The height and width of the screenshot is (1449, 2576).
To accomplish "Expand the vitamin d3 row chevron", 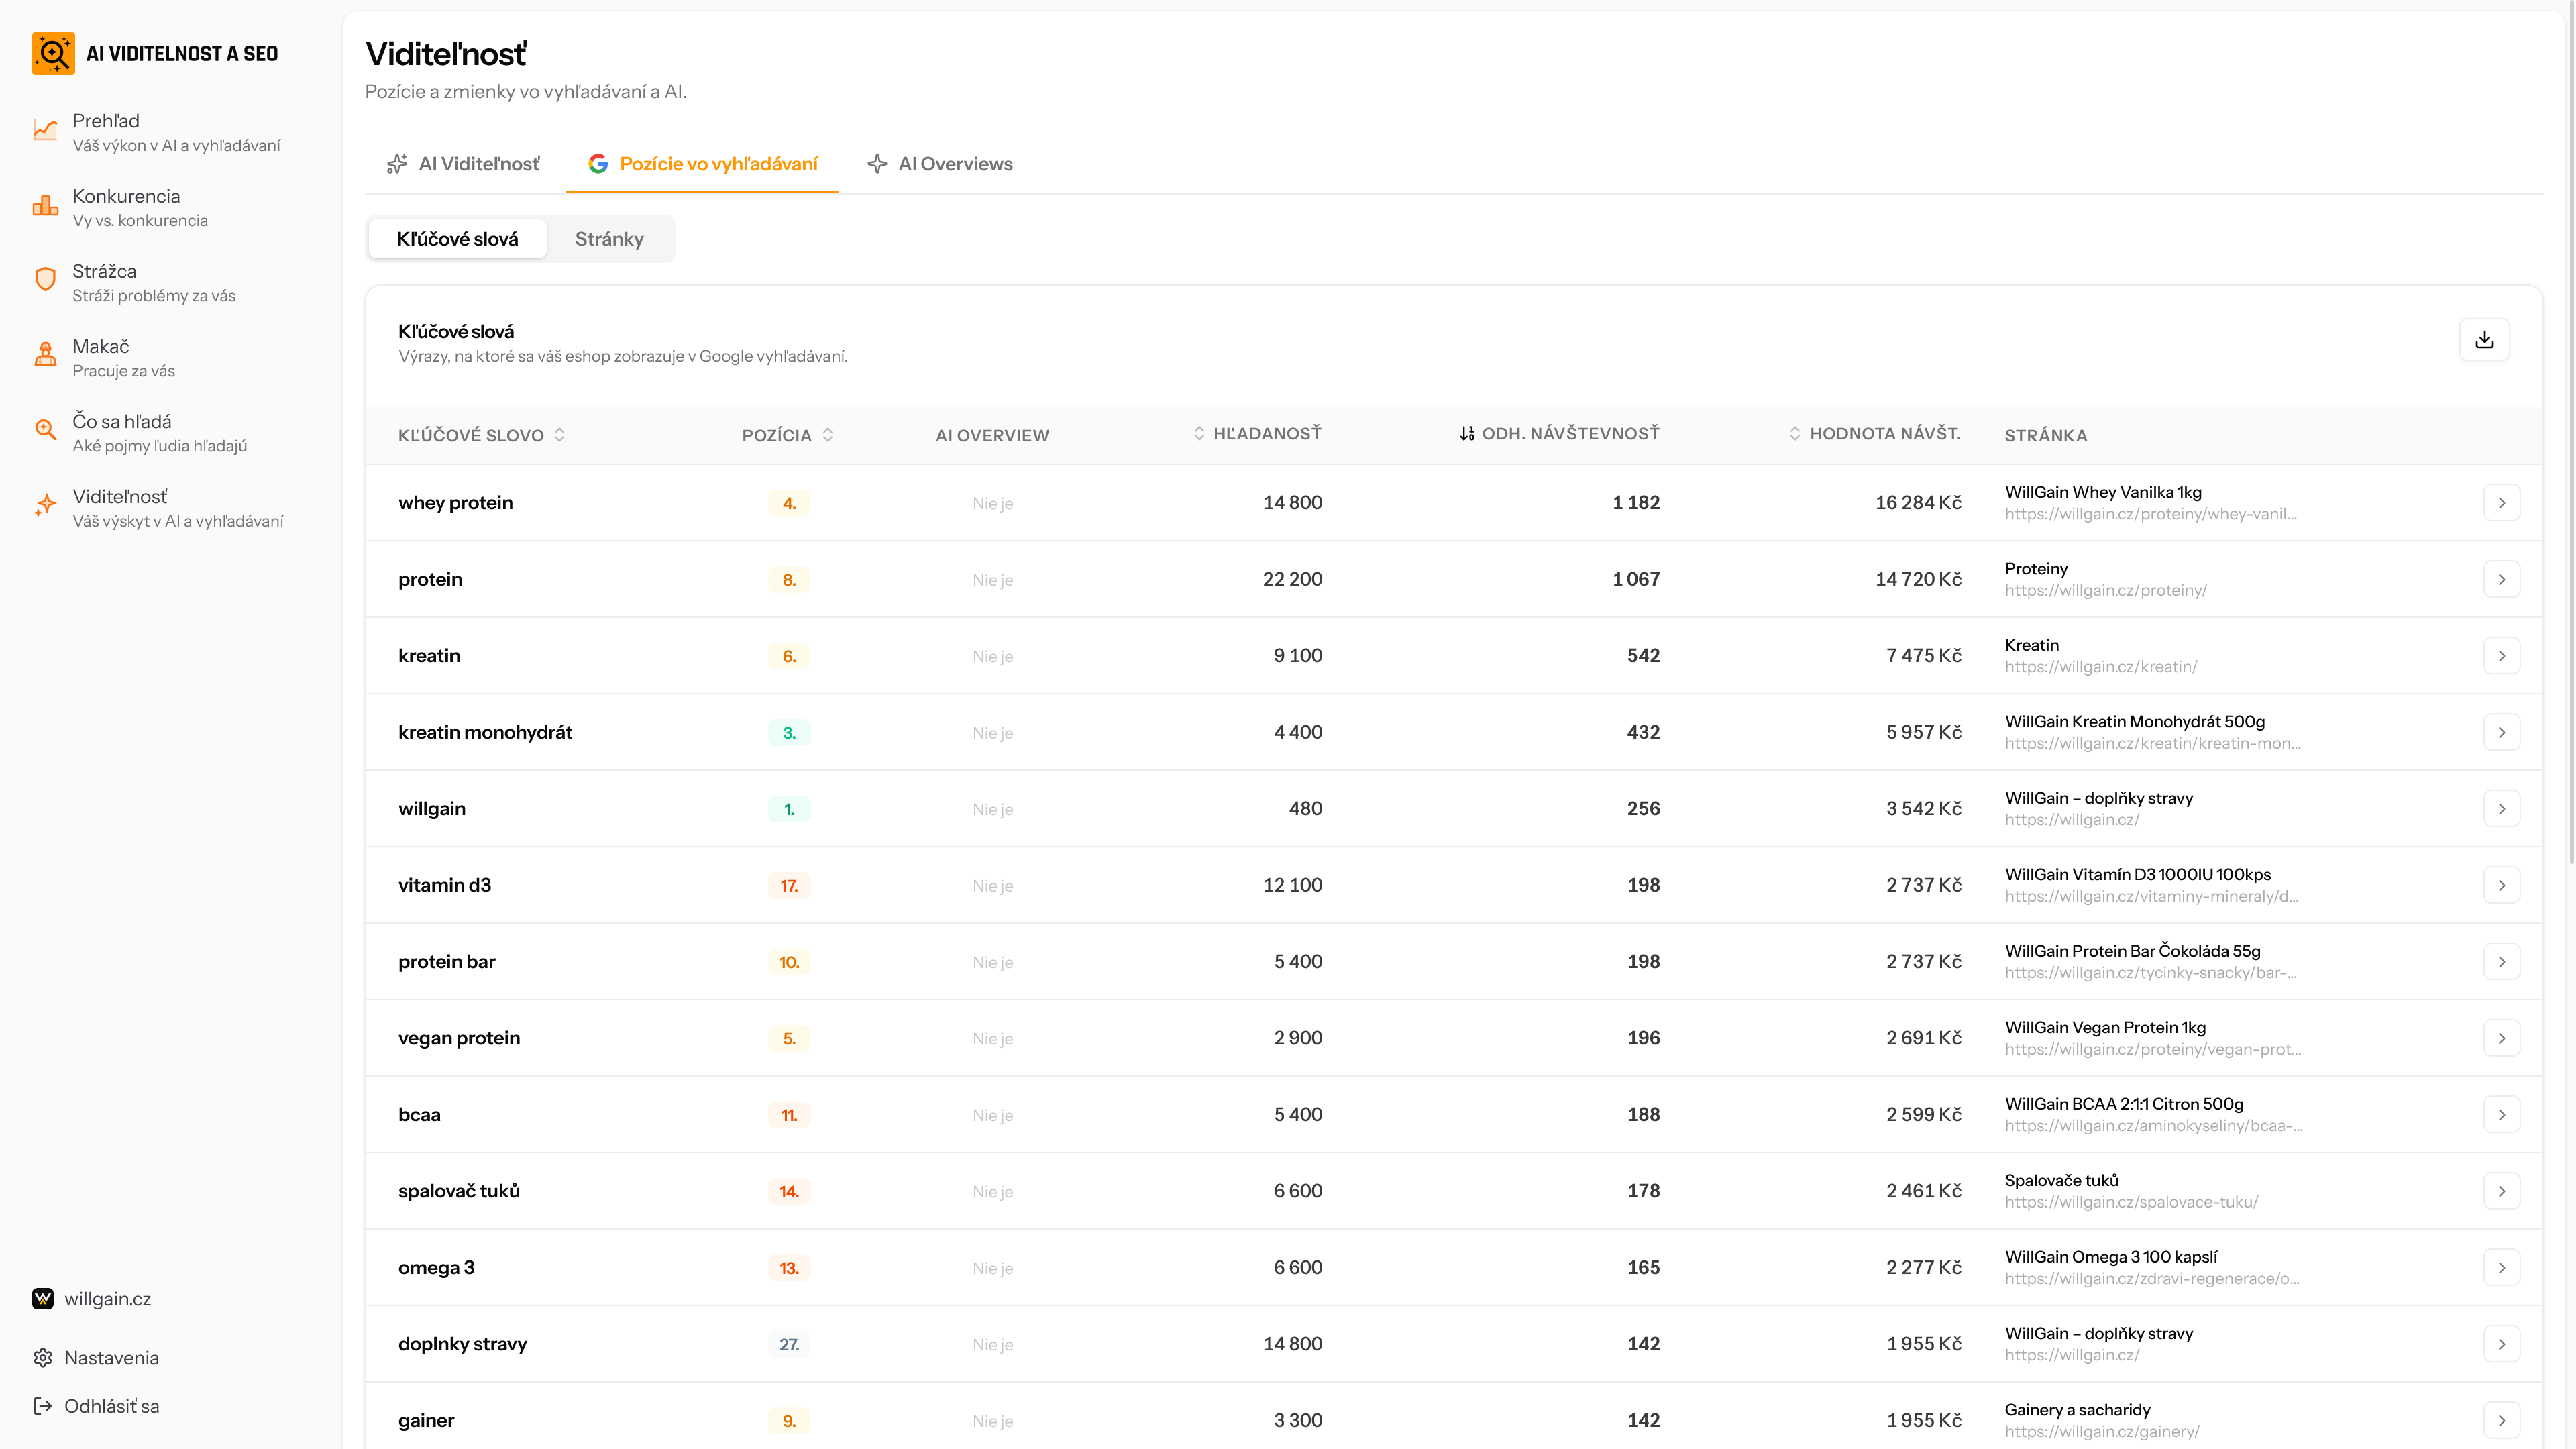I will pyautogui.click(x=2501, y=885).
